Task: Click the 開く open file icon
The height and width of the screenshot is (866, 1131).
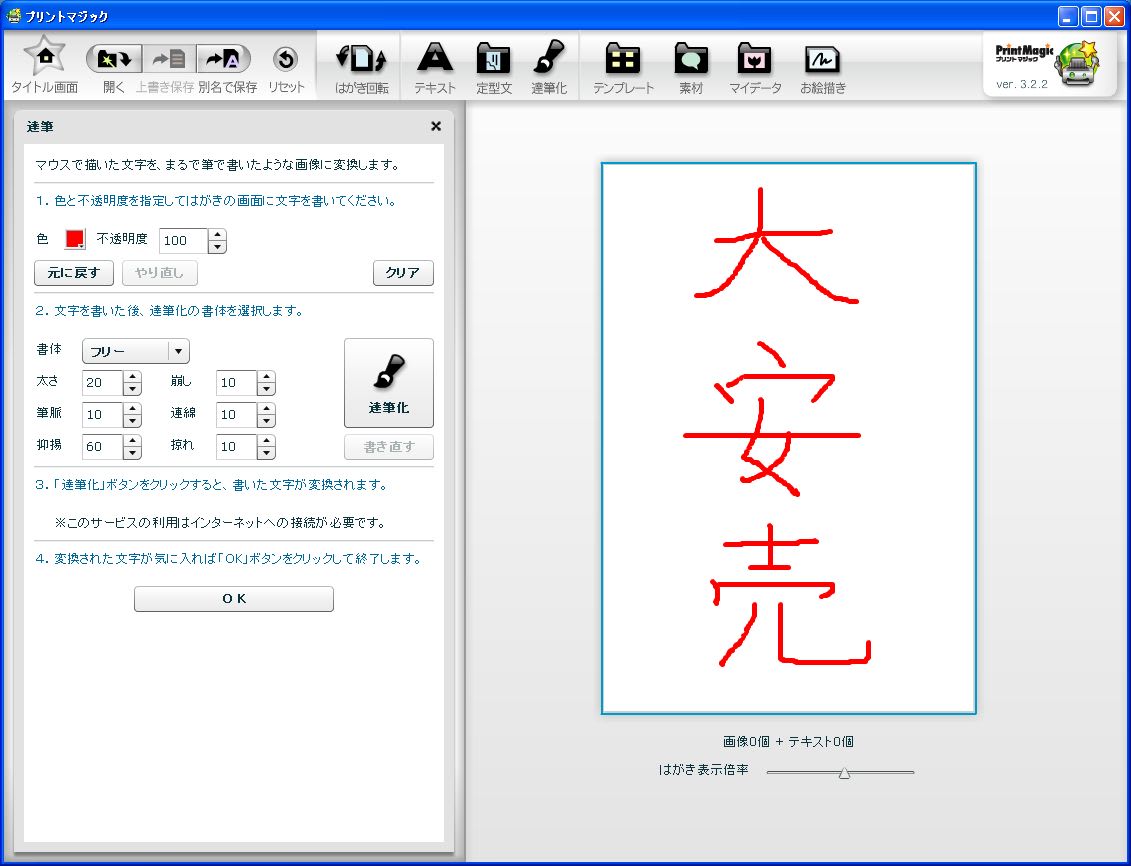Action: 114,60
